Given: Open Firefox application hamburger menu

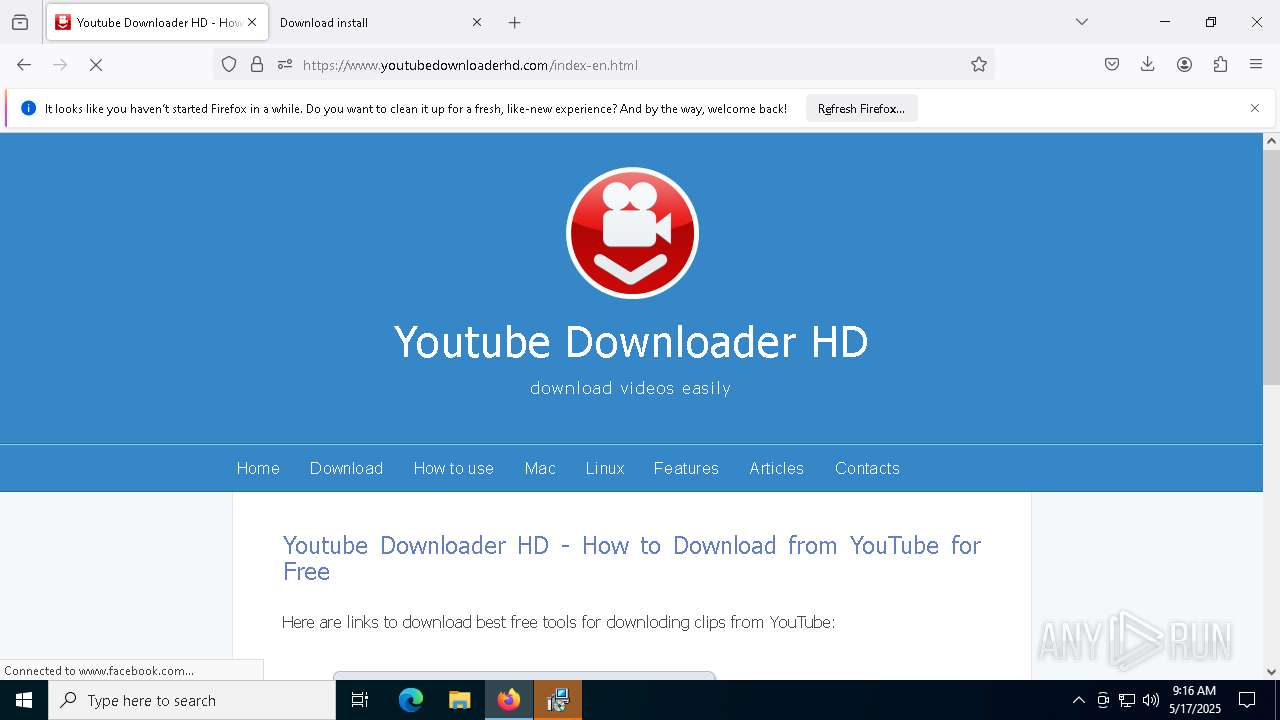Looking at the screenshot, I should (x=1256, y=65).
